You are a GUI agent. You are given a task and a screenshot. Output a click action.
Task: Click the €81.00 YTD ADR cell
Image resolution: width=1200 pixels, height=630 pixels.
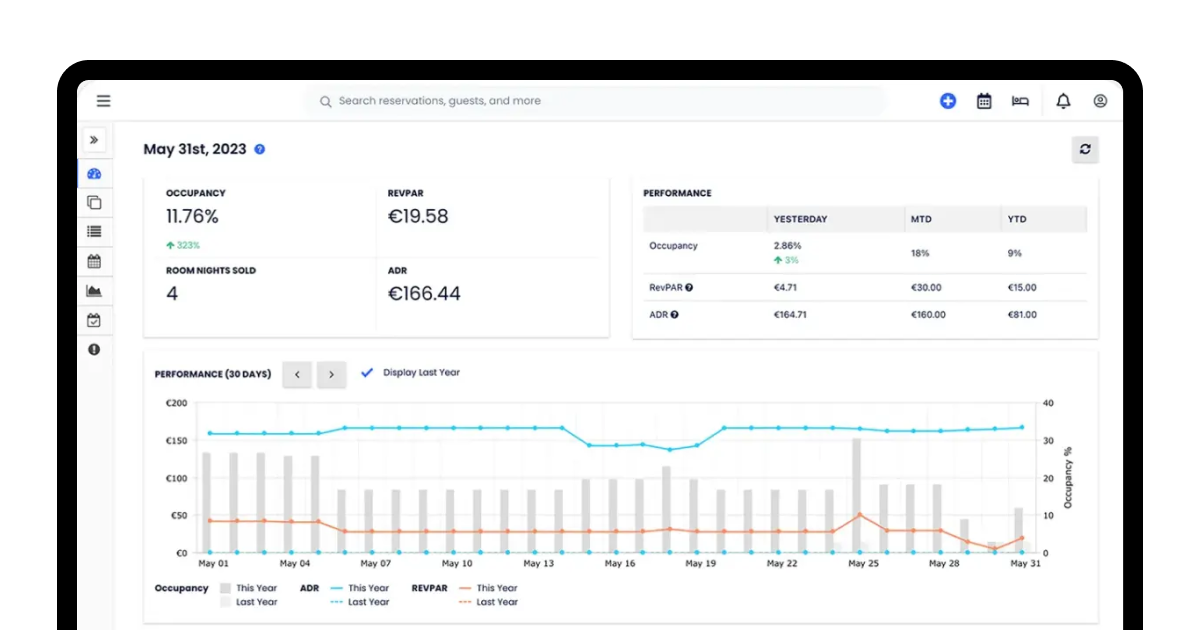click(x=1022, y=314)
